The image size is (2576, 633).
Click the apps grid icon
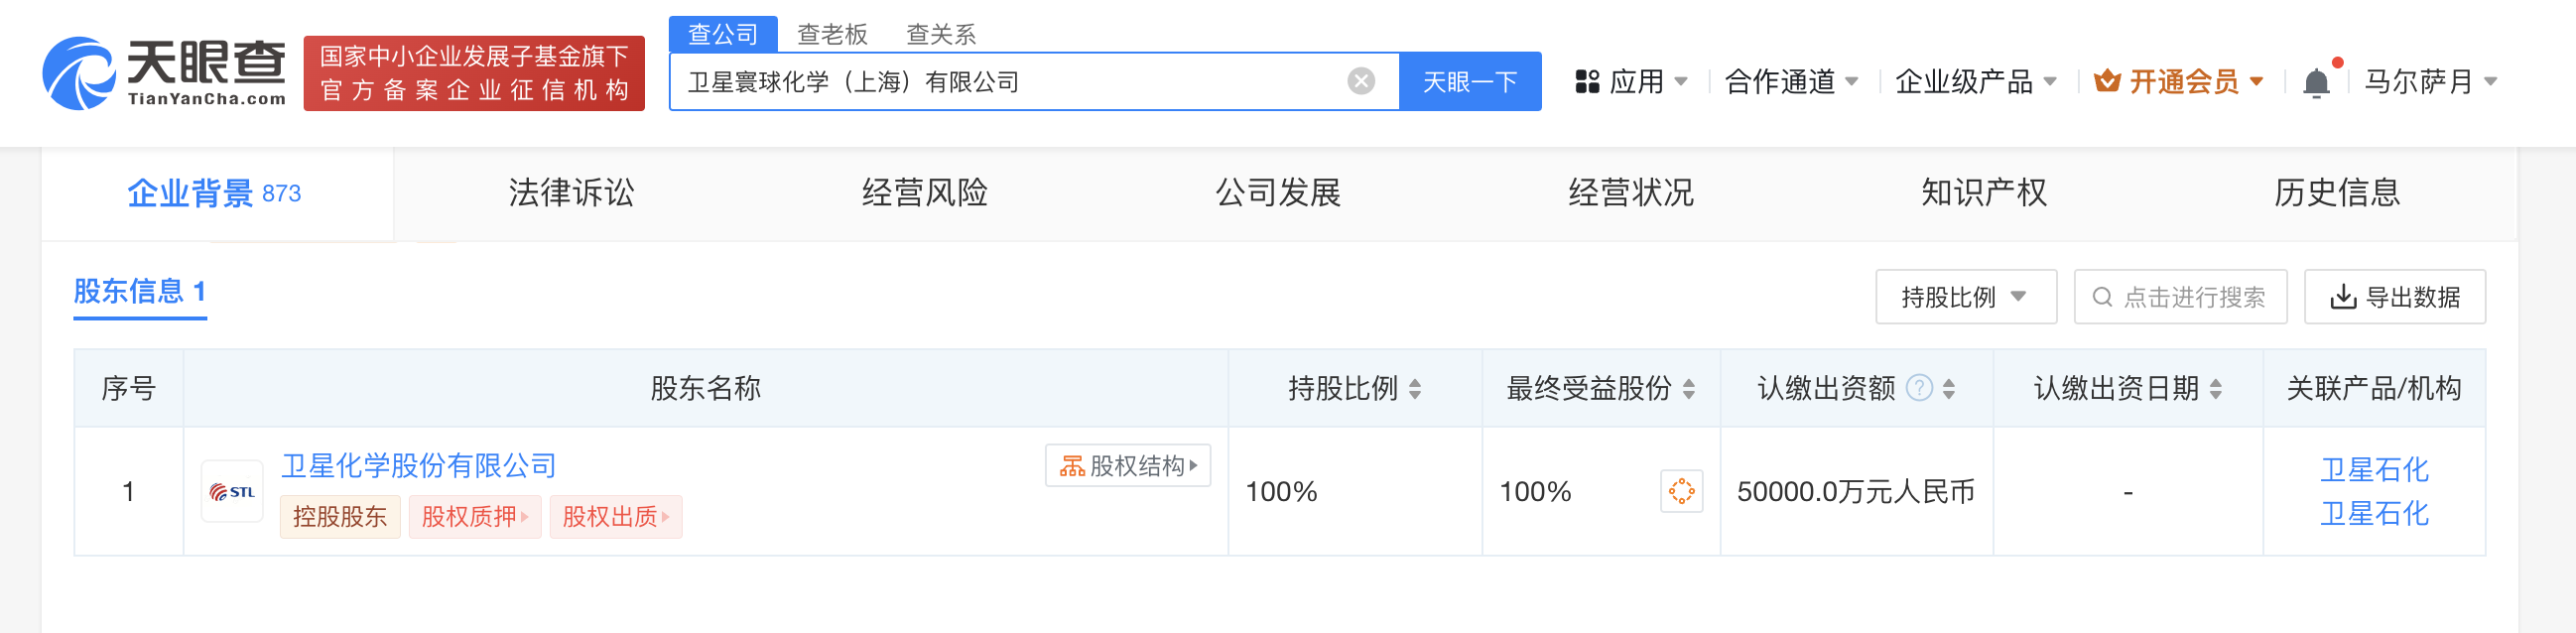1587,81
